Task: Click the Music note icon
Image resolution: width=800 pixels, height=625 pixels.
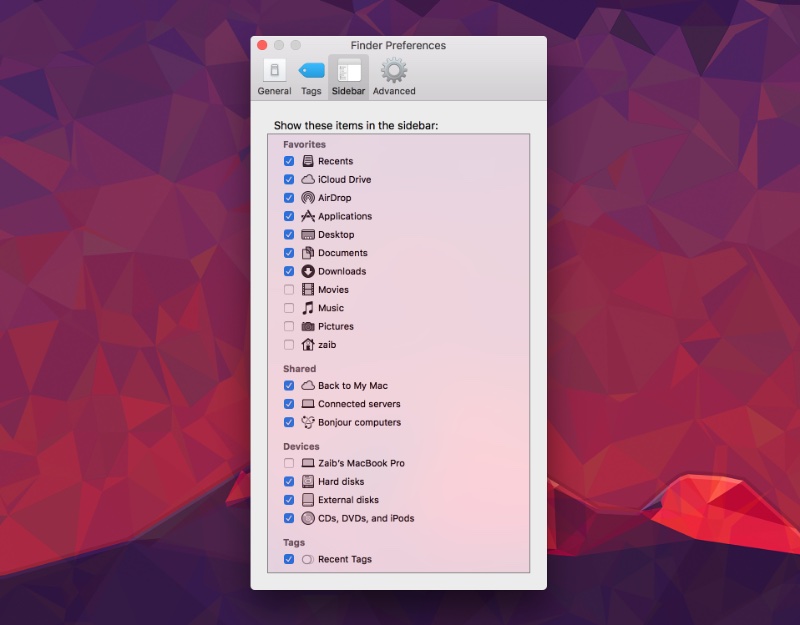Action: point(306,308)
